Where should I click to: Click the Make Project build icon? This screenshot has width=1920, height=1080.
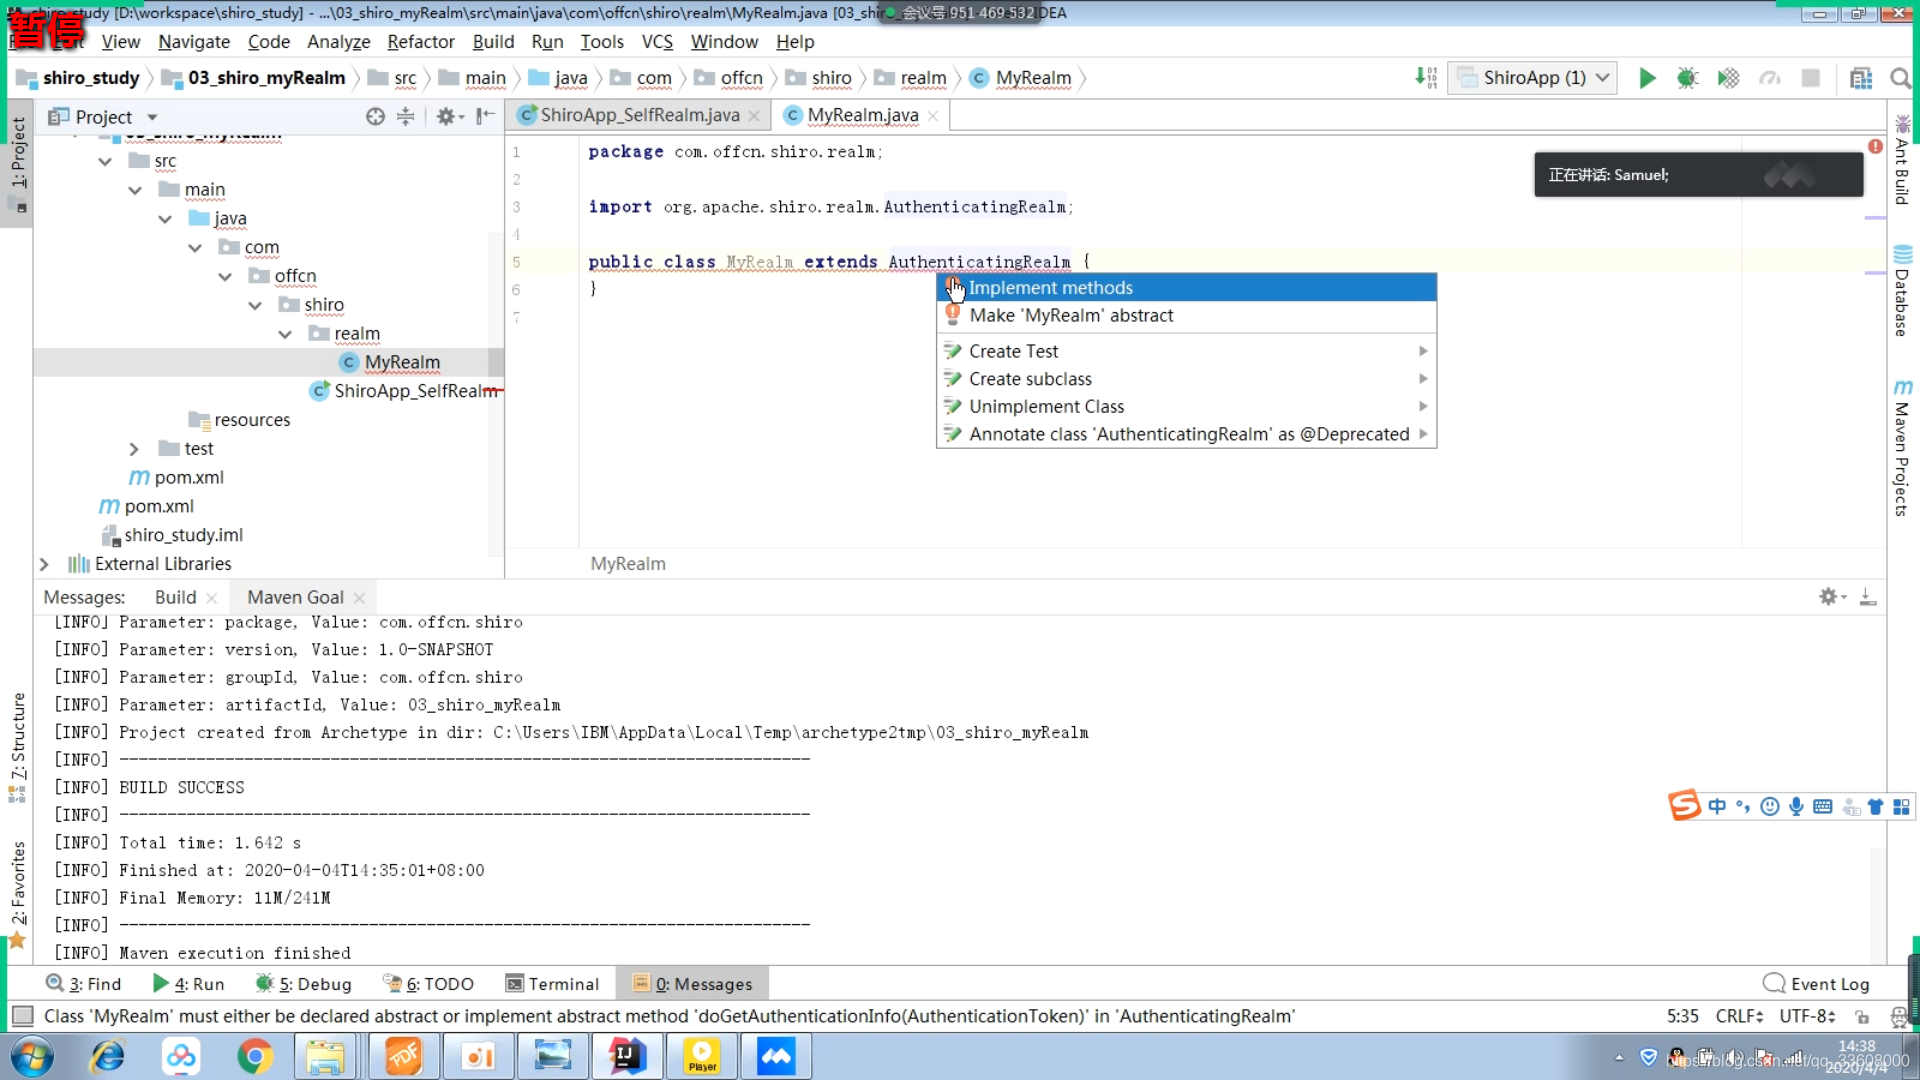[1426, 78]
